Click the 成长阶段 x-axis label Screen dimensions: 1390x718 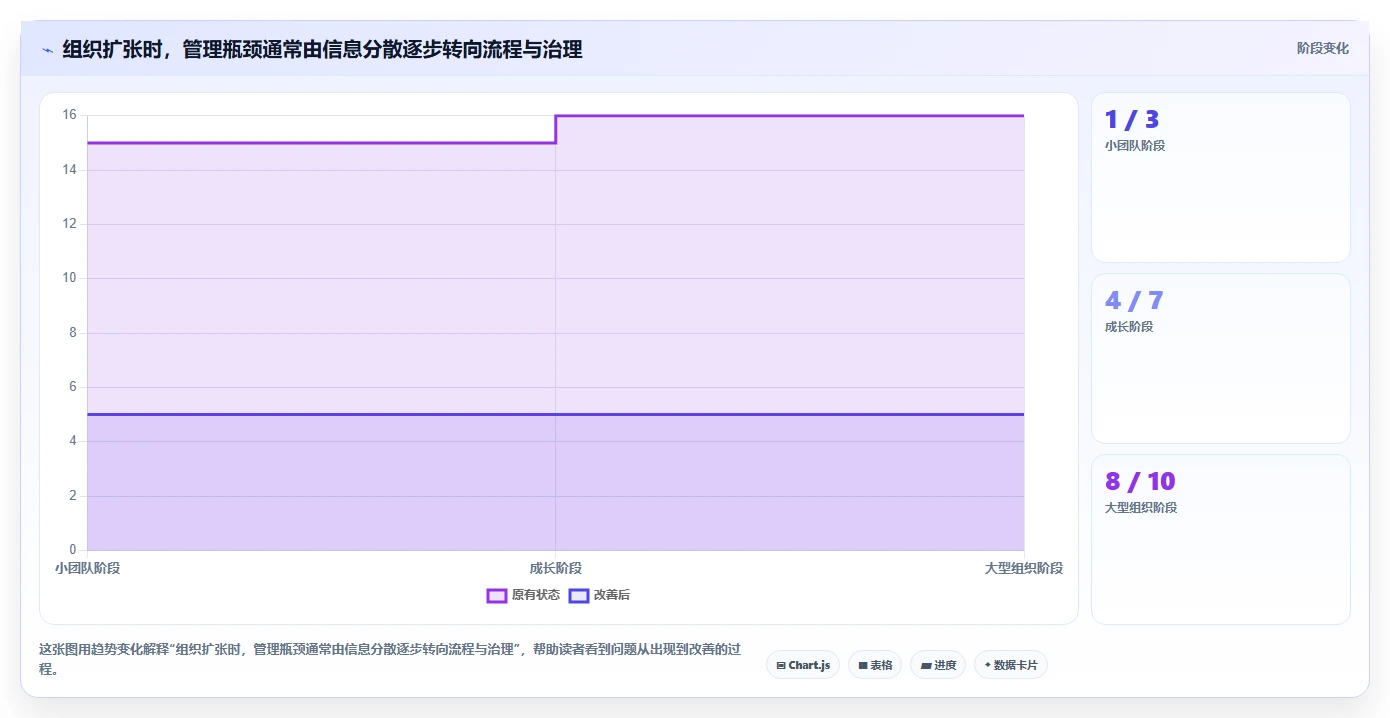tap(556, 568)
